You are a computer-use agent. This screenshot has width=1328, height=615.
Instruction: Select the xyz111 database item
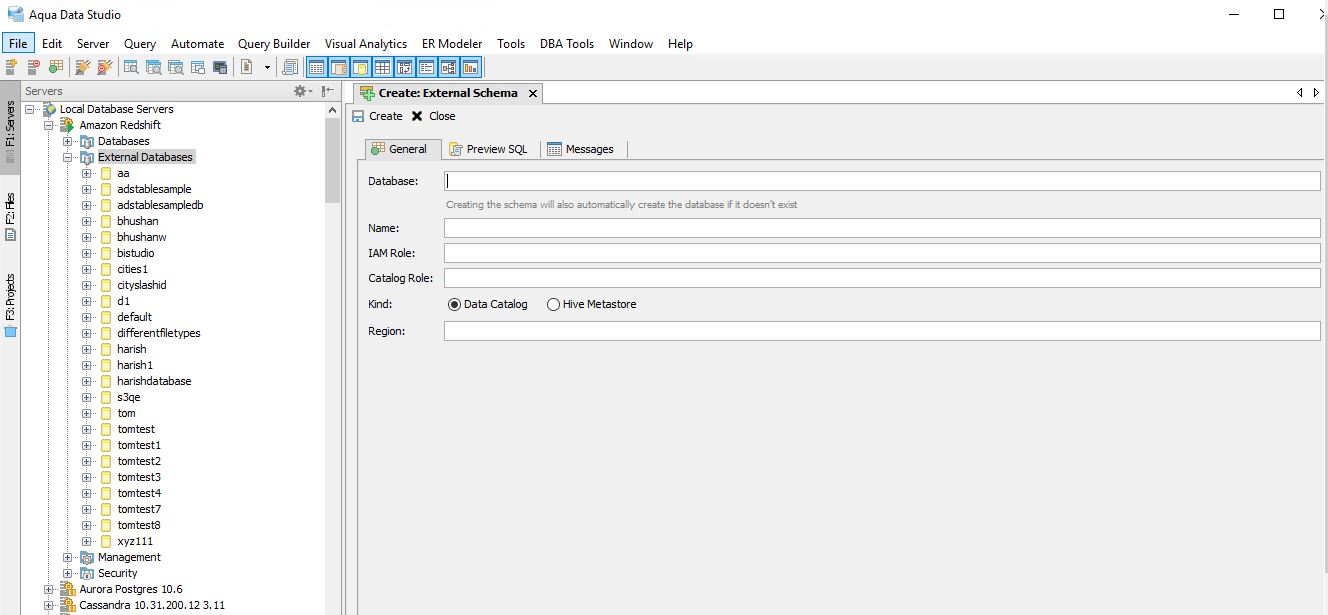135,541
